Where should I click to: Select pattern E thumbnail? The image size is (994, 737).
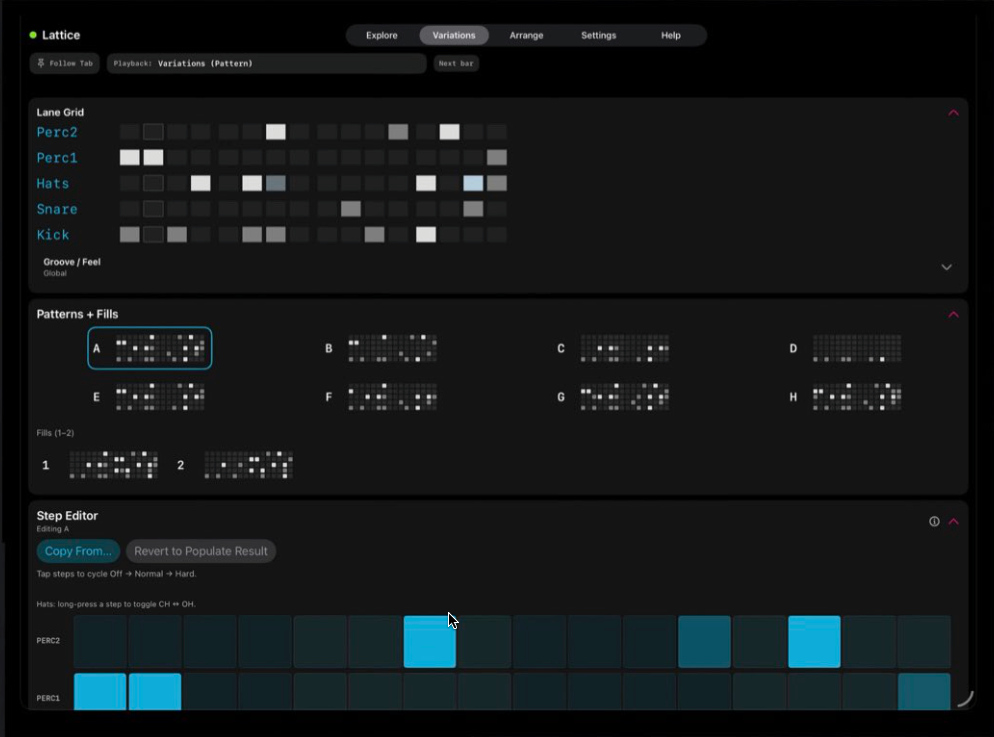pos(160,397)
